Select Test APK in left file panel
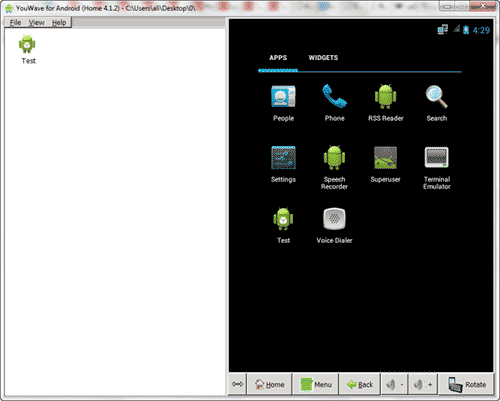 point(28,49)
